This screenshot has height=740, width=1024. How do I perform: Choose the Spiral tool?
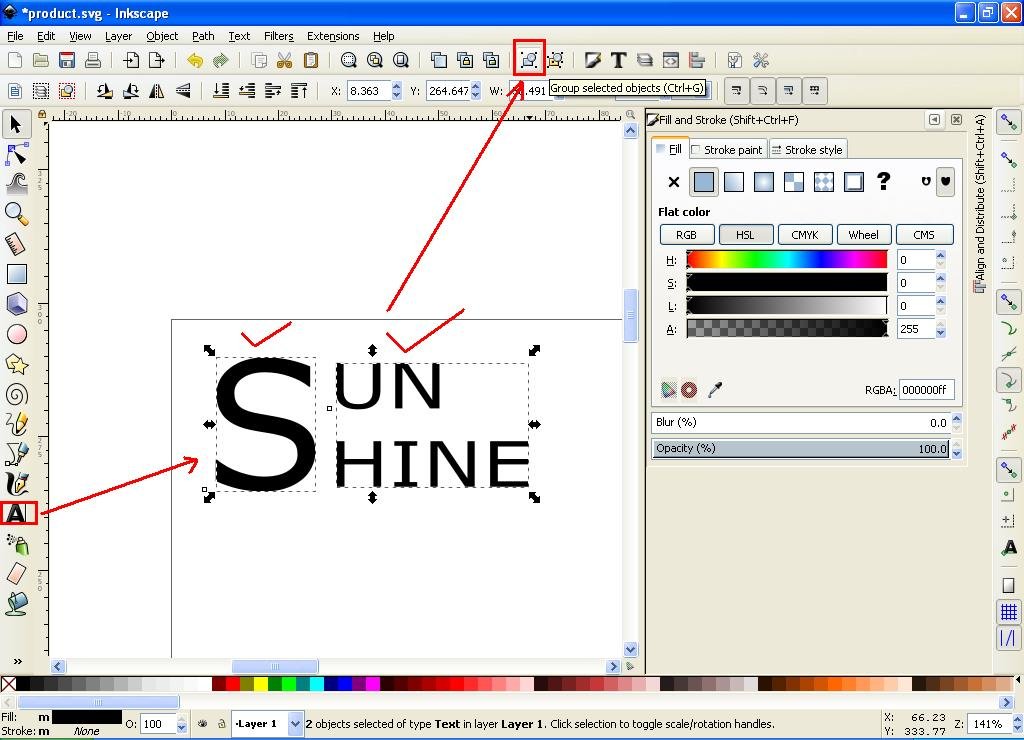tap(17, 394)
